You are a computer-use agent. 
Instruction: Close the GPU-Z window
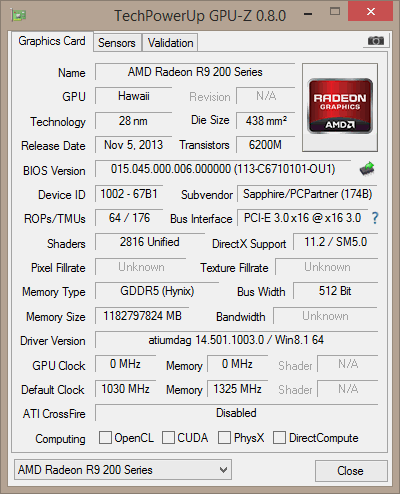(370, 12)
